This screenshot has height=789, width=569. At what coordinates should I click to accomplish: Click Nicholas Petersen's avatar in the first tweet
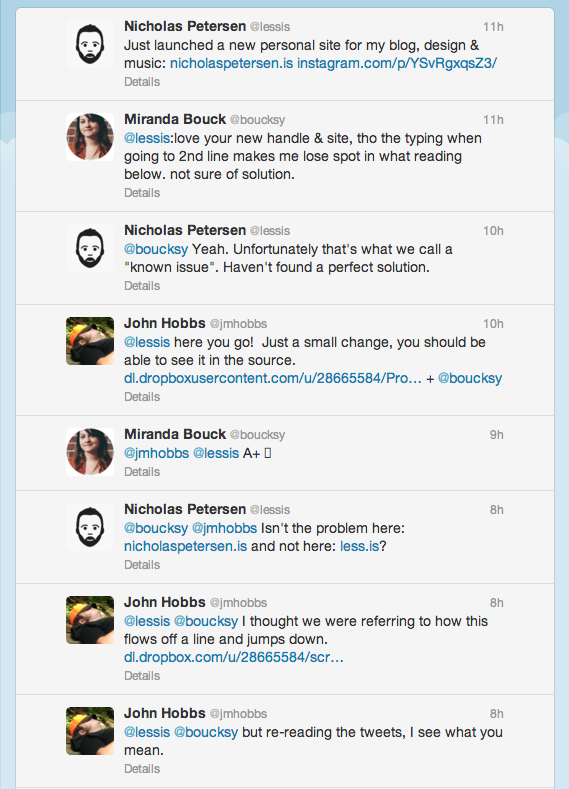tap(90, 44)
